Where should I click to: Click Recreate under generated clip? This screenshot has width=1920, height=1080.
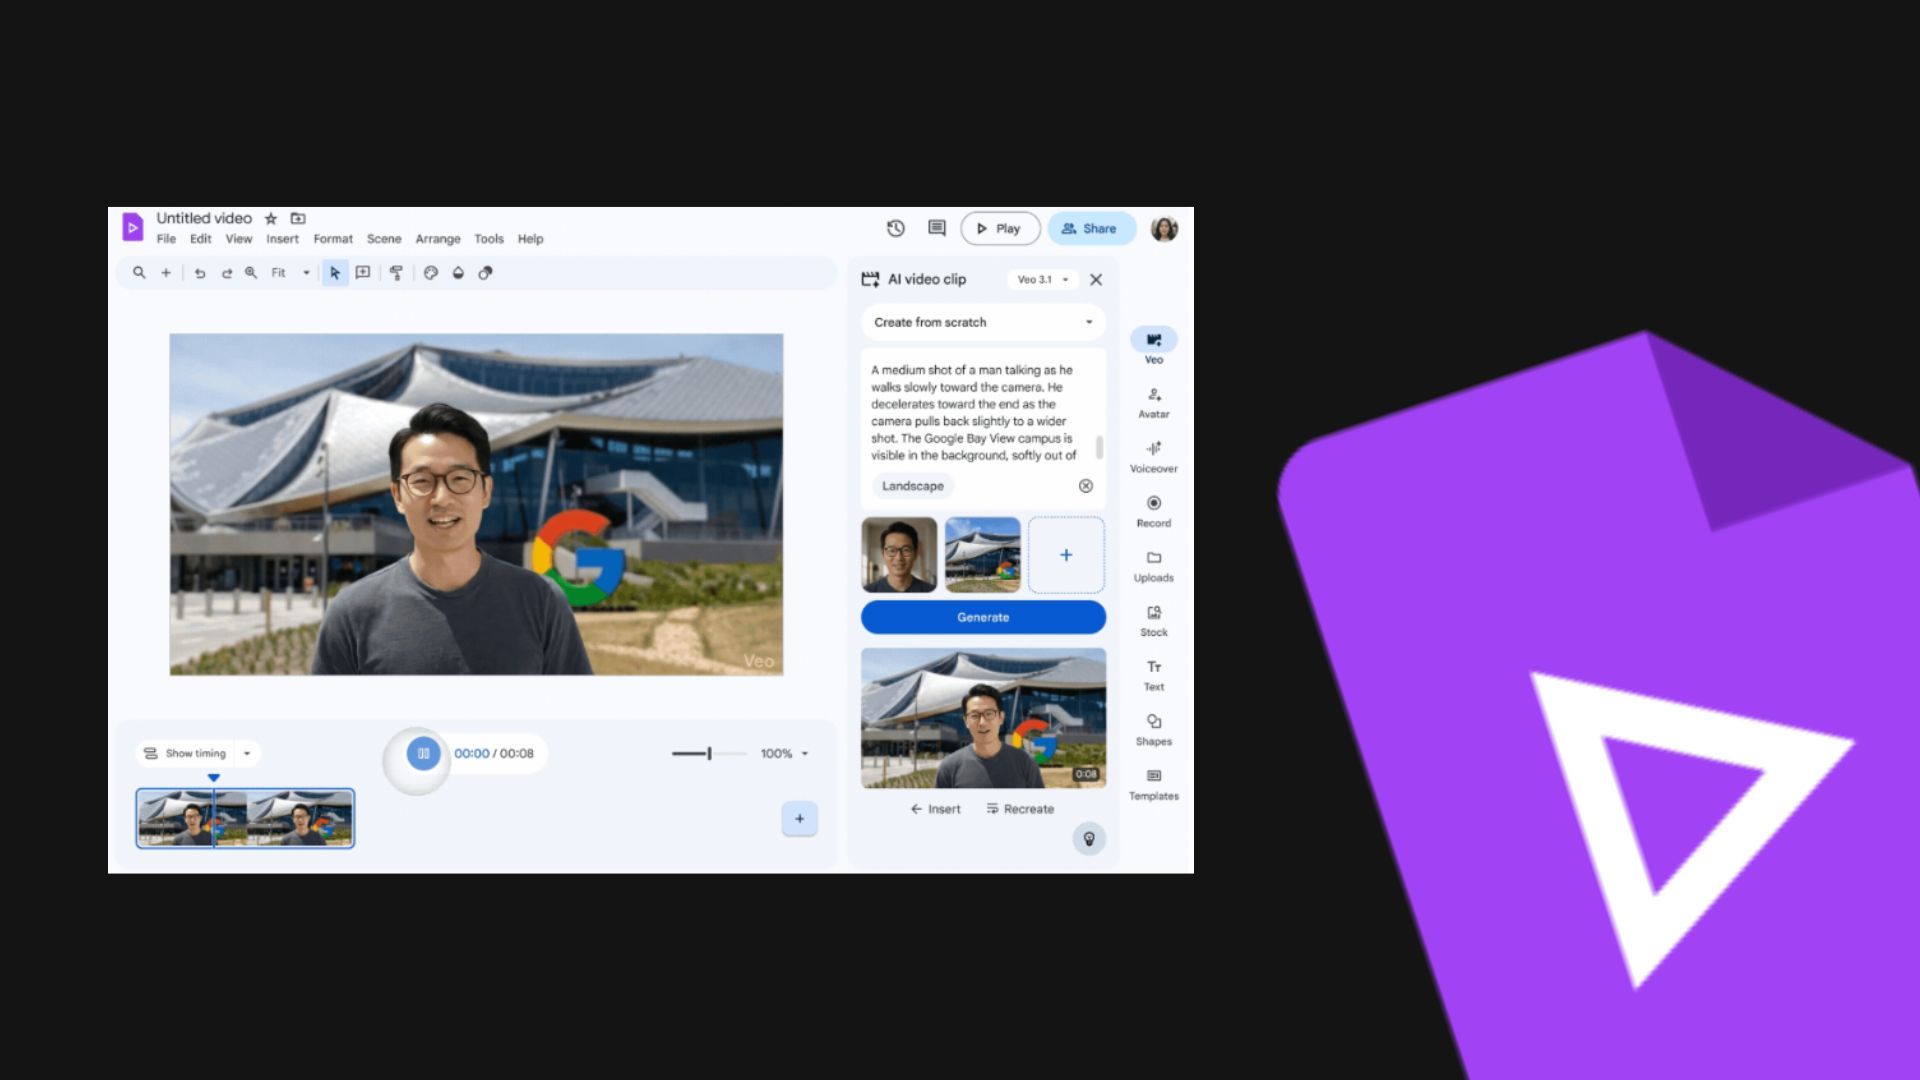pos(1020,809)
